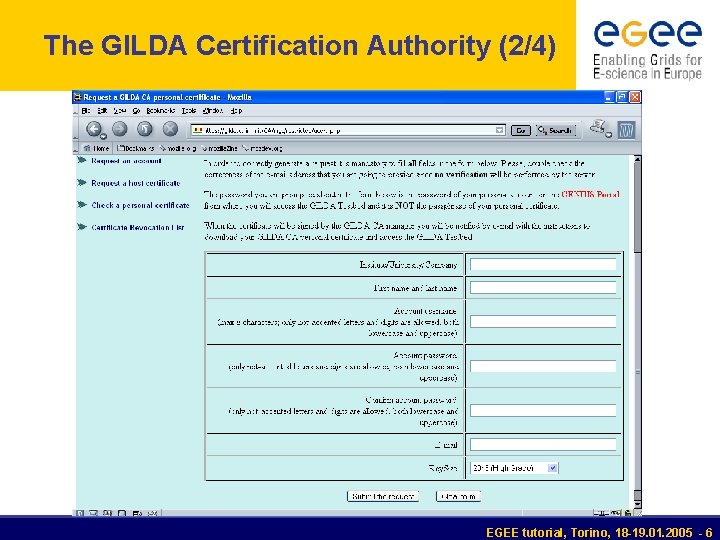The width and height of the screenshot is (720, 540).
Task: Click the Home bookmark icon
Action: (96, 148)
